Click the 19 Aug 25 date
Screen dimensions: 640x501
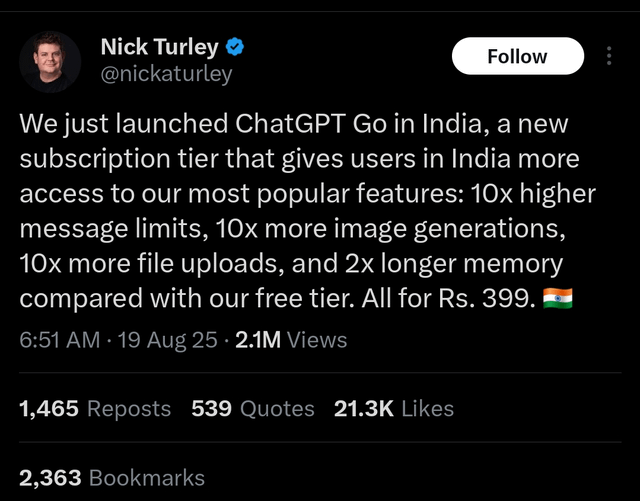pyautogui.click(x=167, y=340)
